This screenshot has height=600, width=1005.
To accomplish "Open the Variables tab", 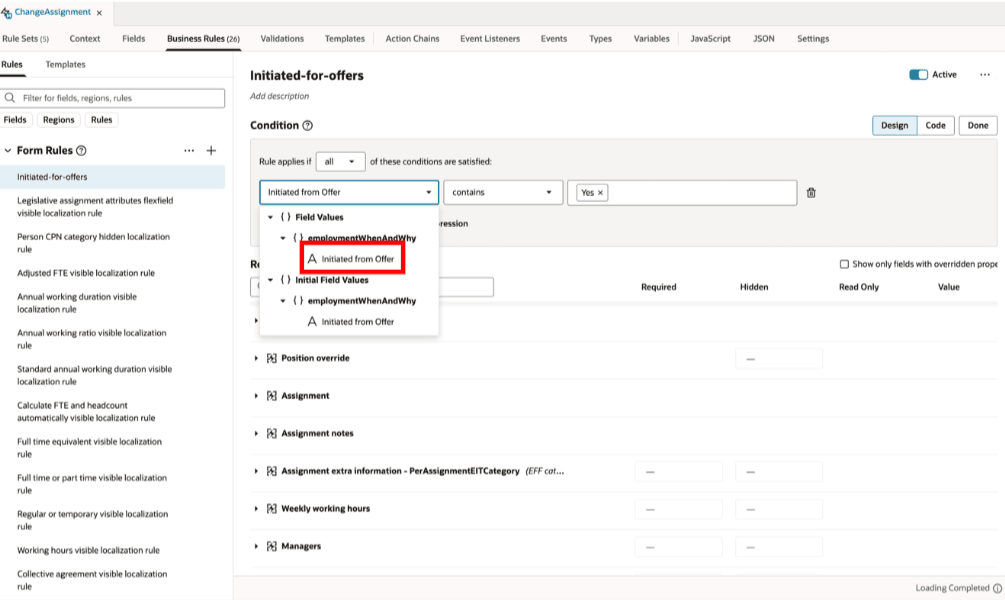I will 651,38.
